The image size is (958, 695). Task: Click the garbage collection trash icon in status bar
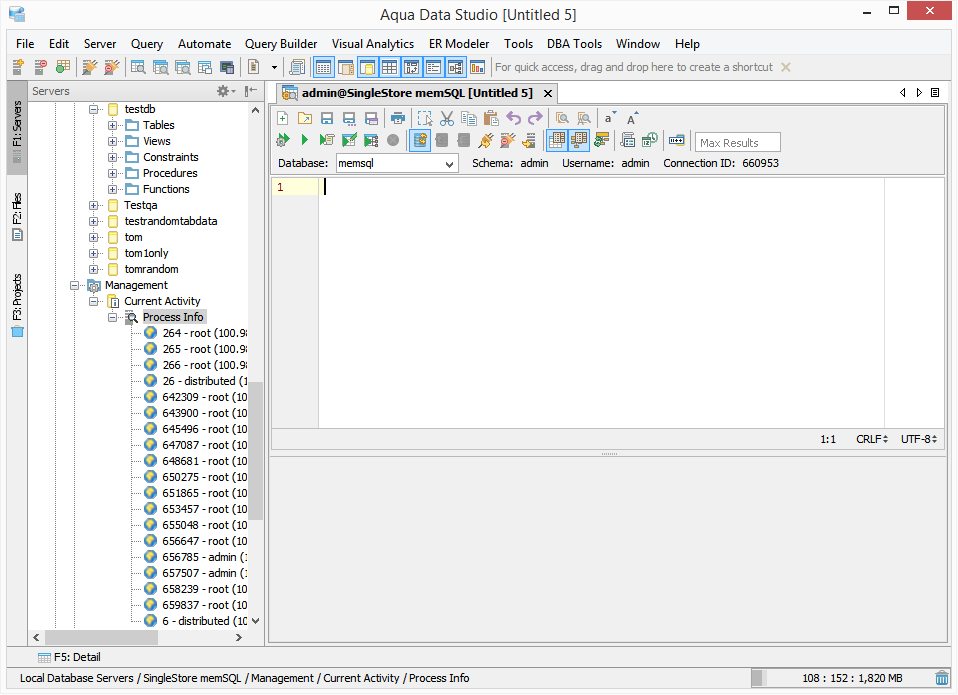(942, 679)
